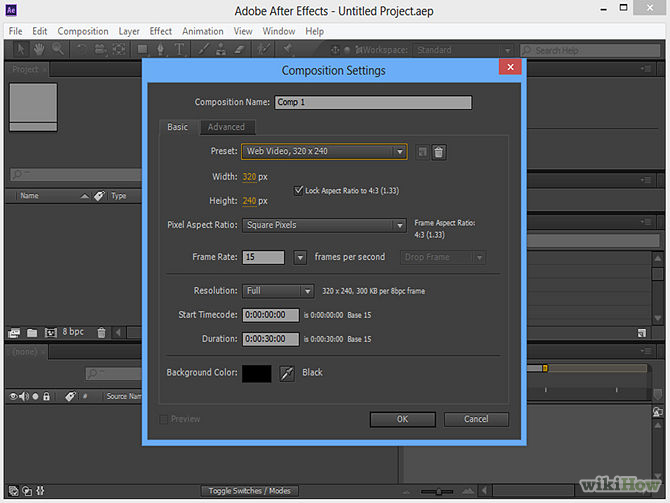Select the Selection arrow tool
This screenshot has height=503, width=670.
(20, 50)
